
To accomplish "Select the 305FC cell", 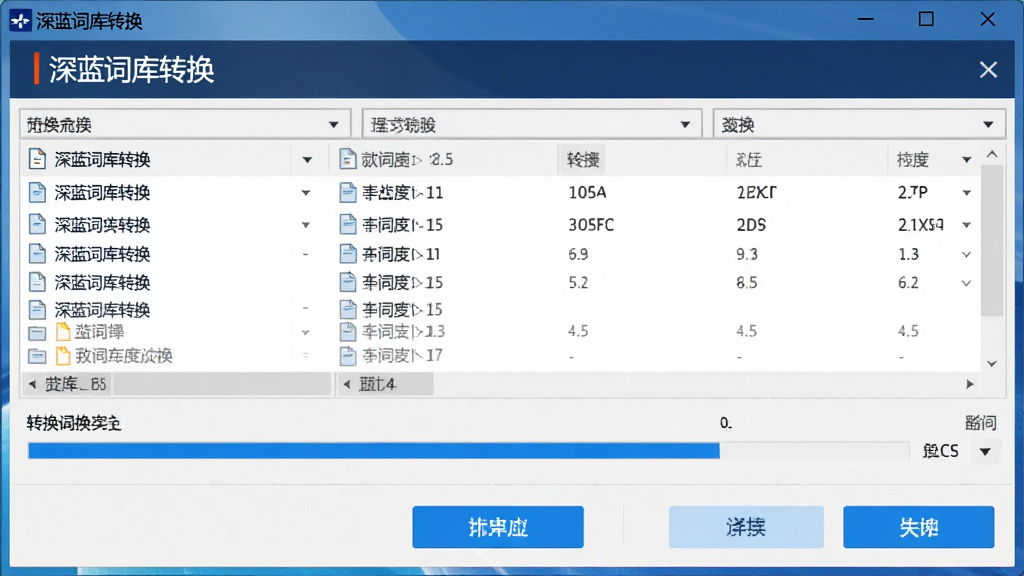I will [x=591, y=225].
